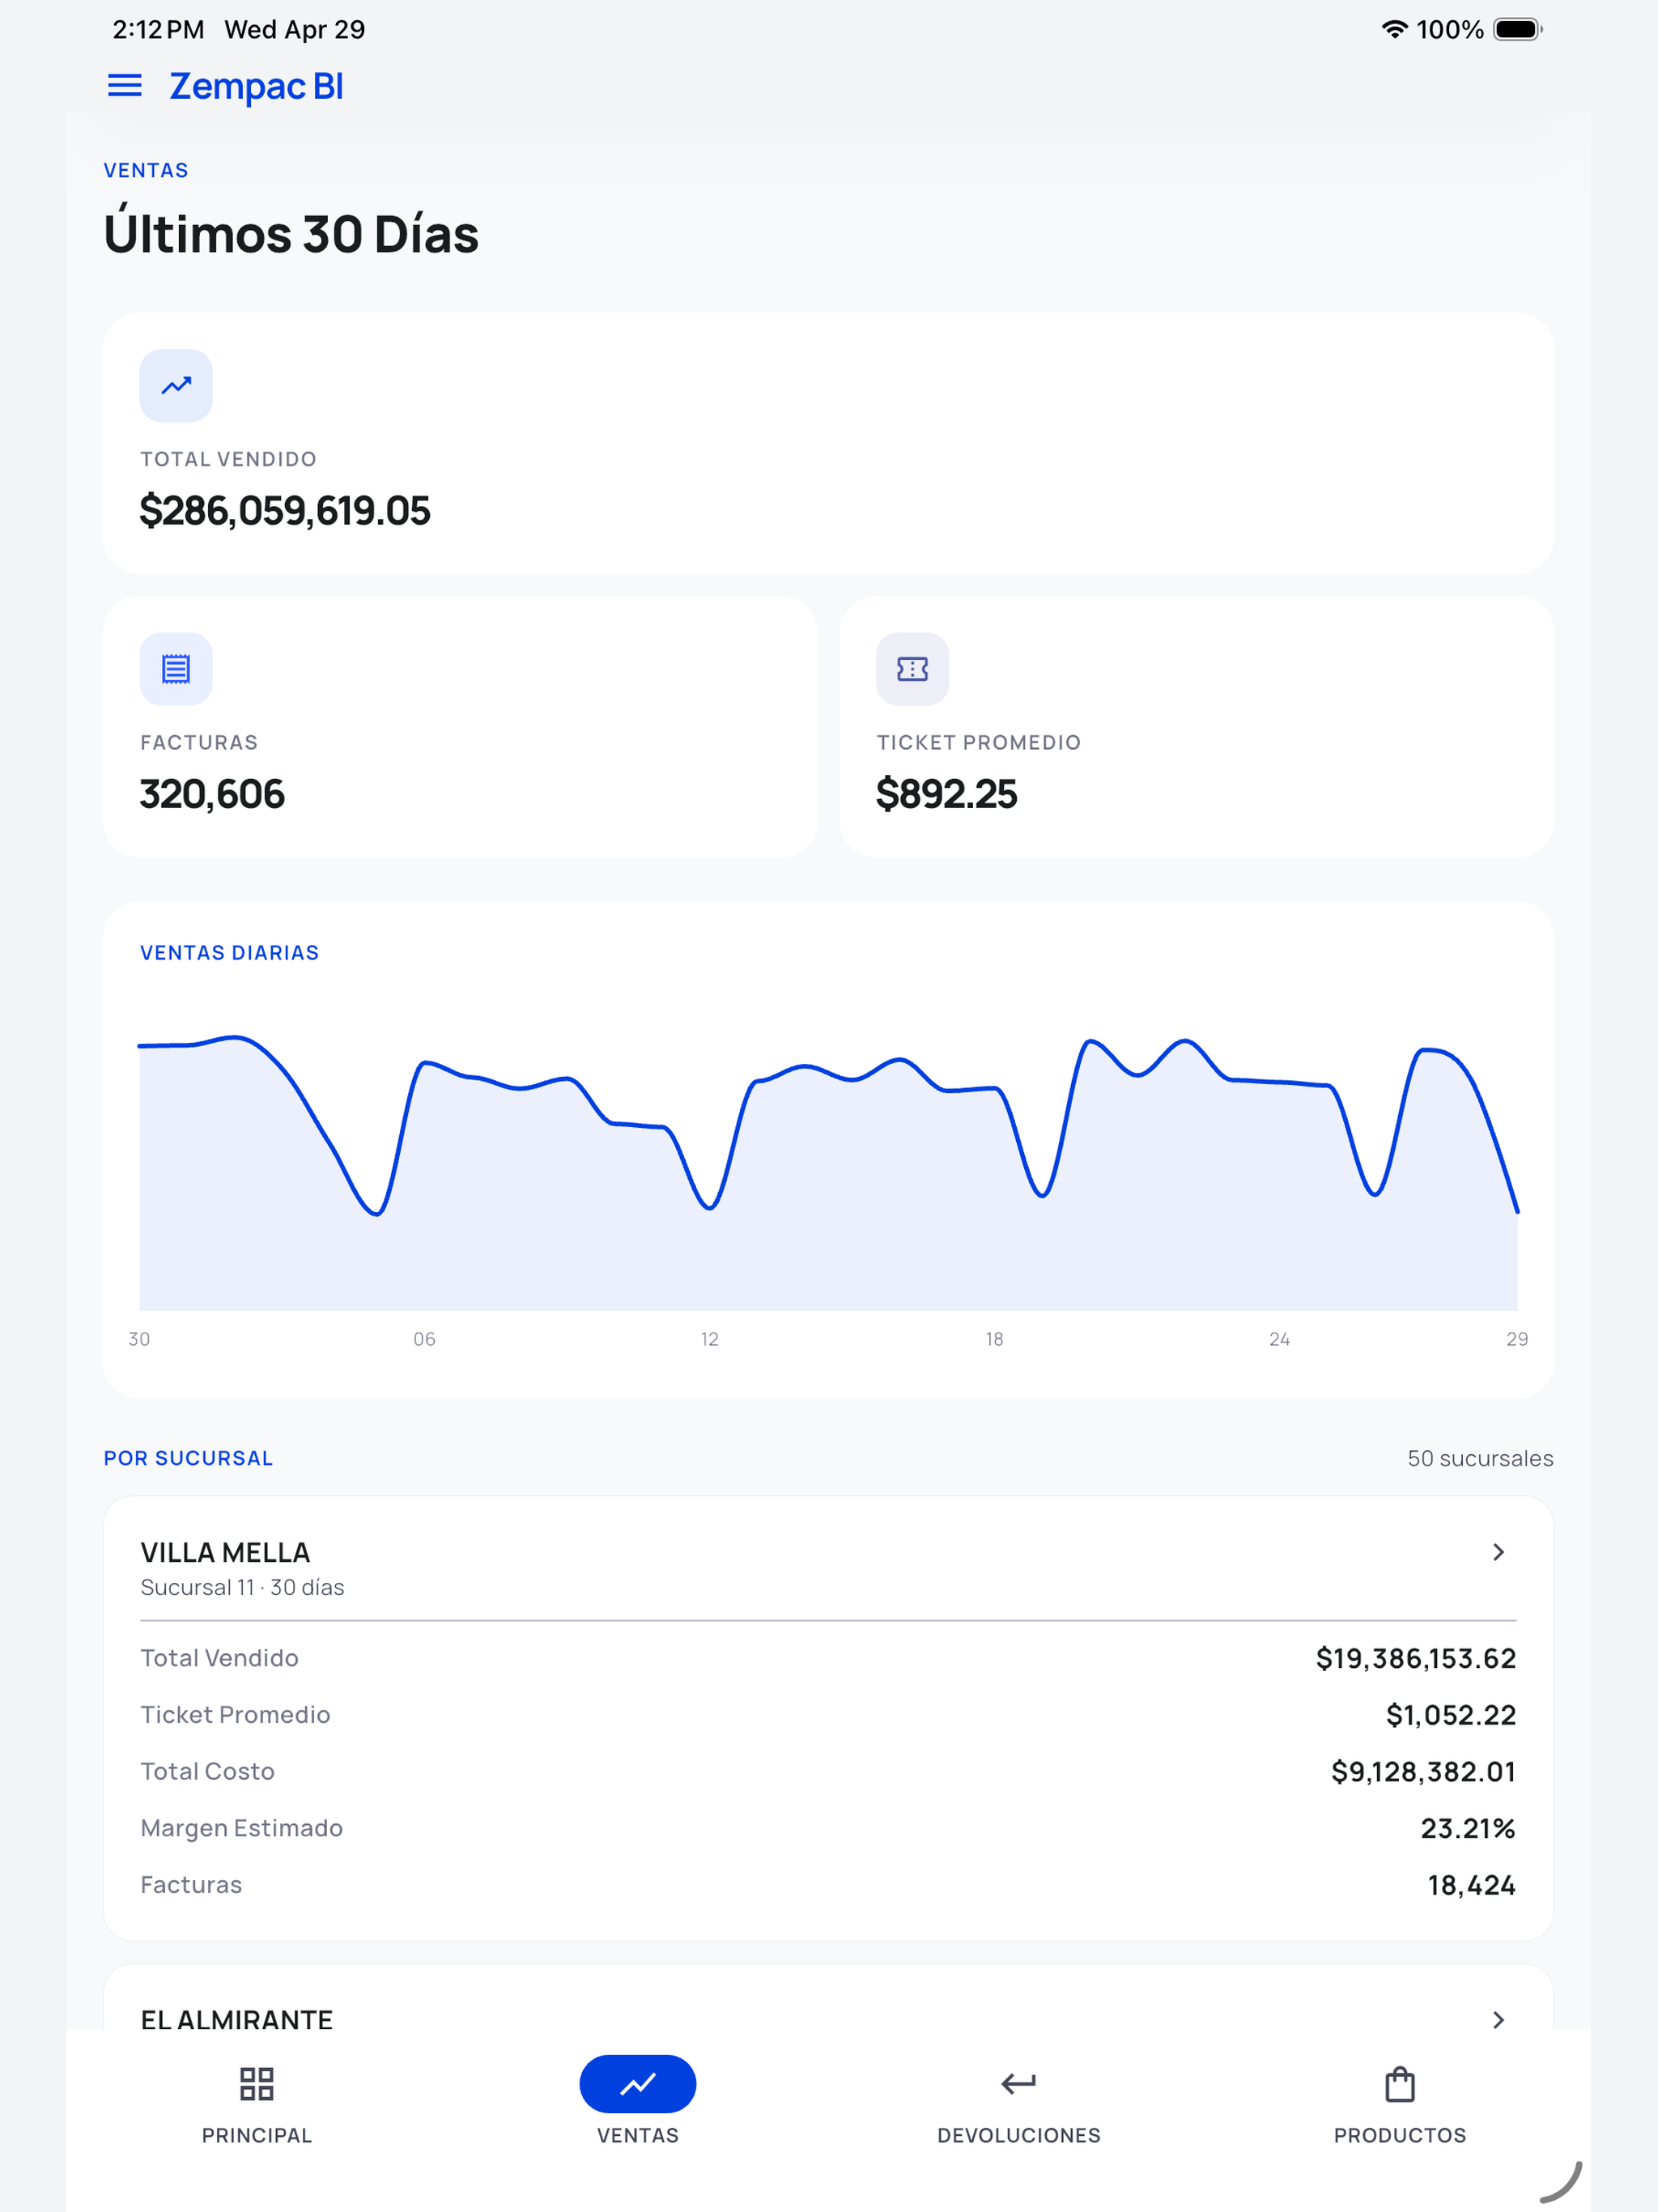Tap Villa Mella total vendido $19,386,153.62
Image resolution: width=1658 pixels, height=2212 pixels.
click(1416, 1659)
